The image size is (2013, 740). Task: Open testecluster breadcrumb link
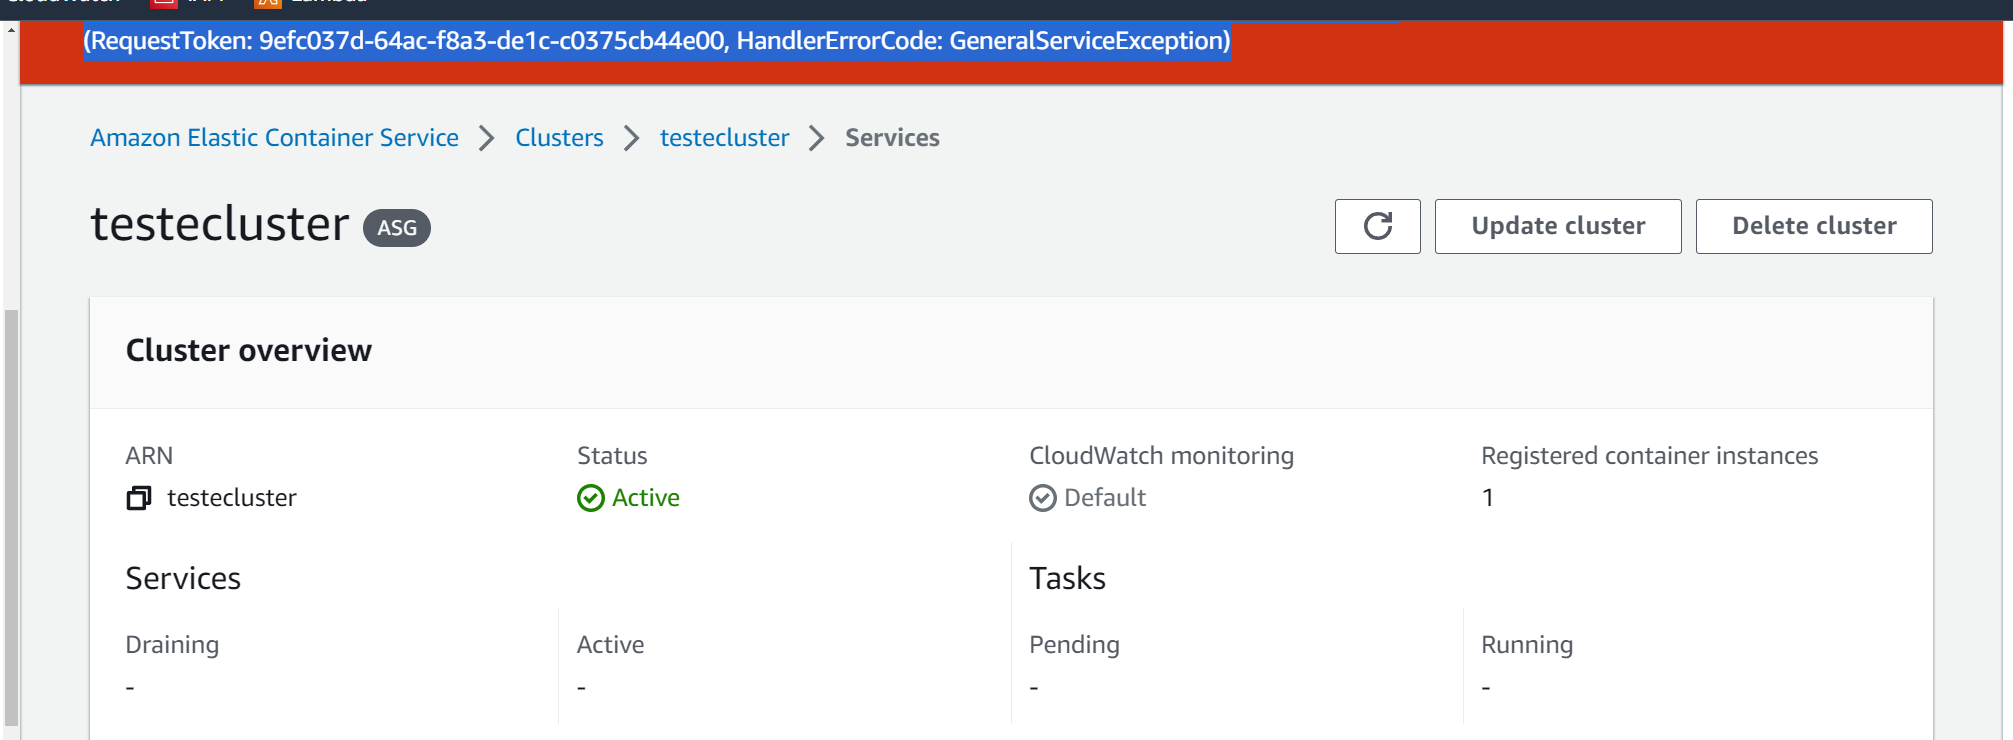[724, 137]
